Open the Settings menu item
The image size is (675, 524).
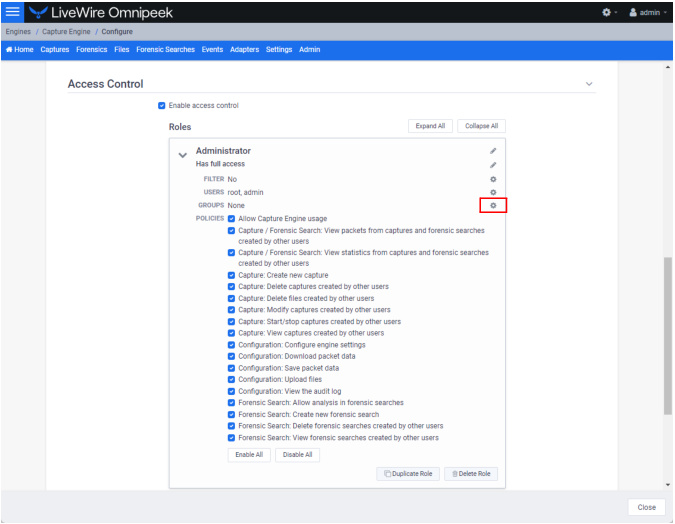pos(279,50)
